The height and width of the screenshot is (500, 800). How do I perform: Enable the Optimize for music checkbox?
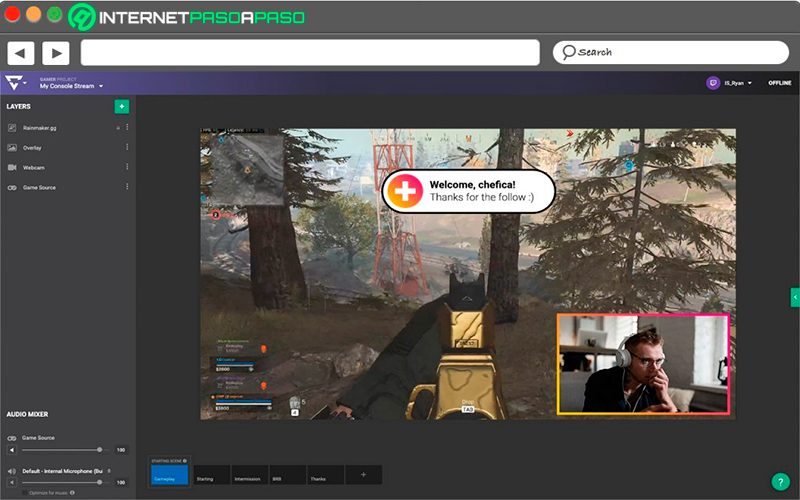click(x=25, y=493)
